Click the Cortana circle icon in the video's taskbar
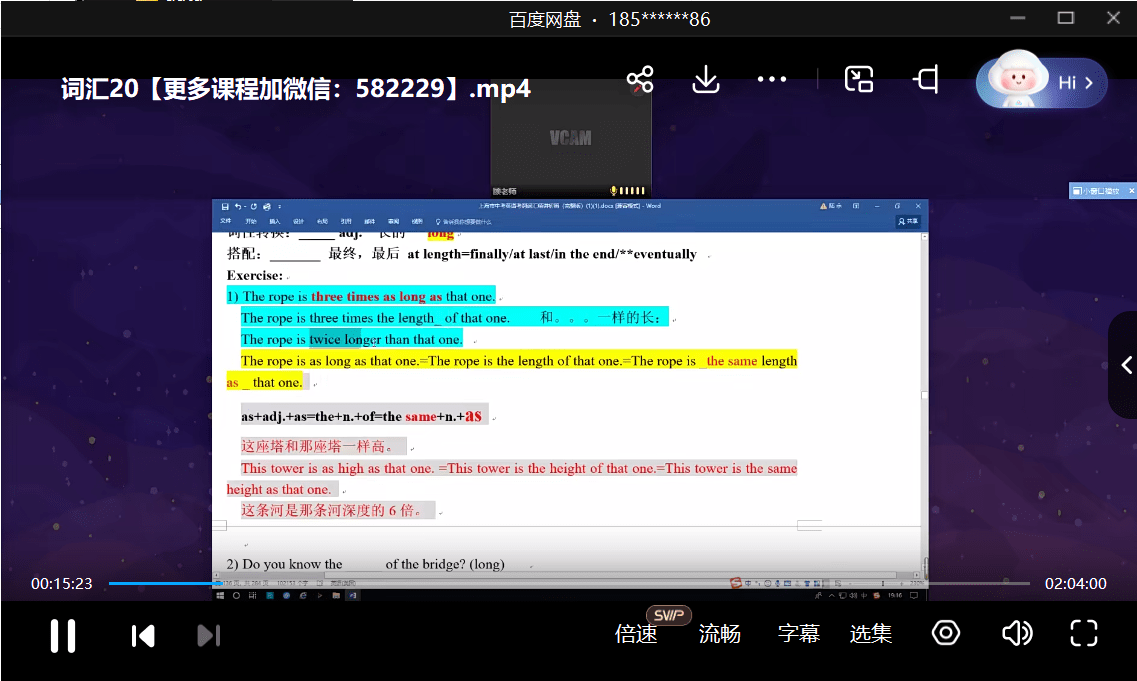Image resolution: width=1137 pixels, height=681 pixels. tap(236, 595)
